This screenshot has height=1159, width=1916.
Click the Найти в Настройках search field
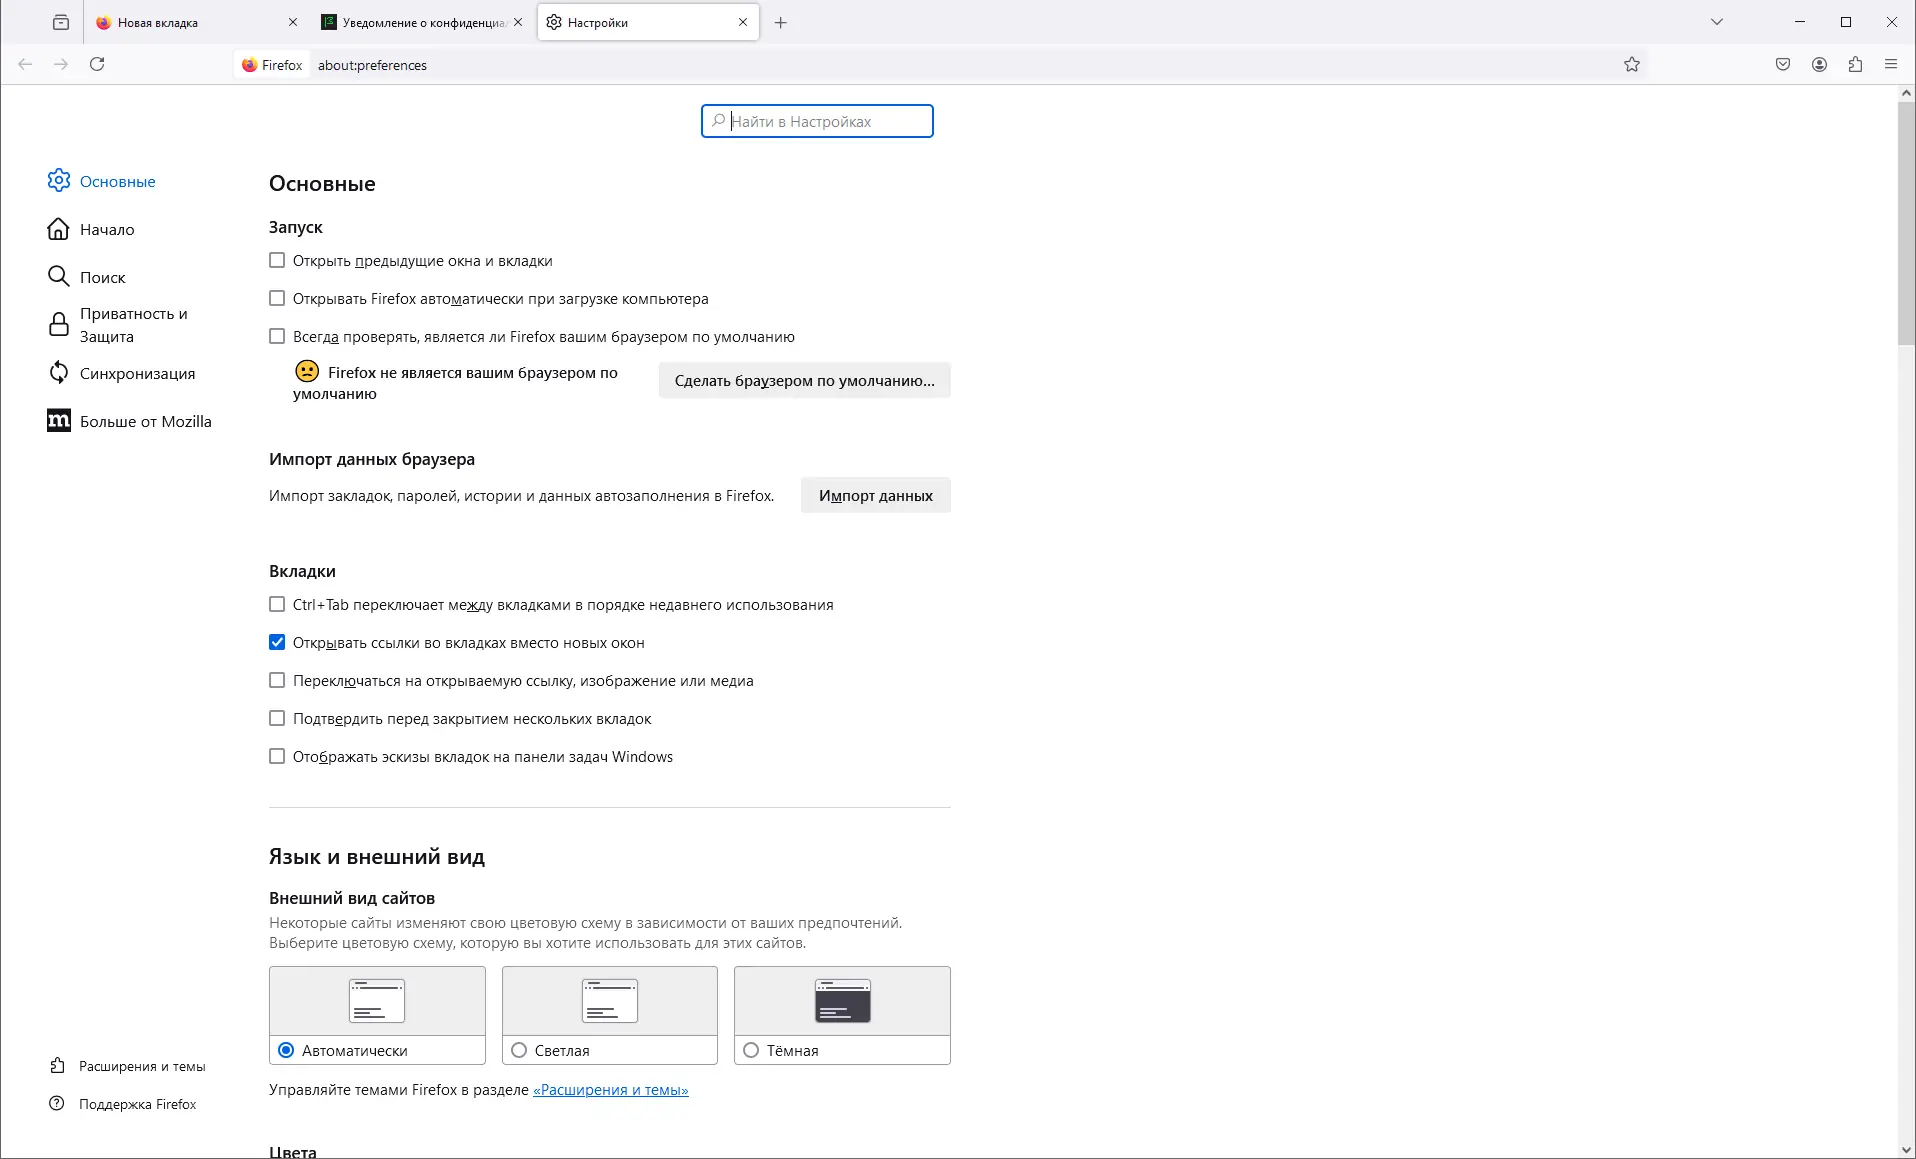click(x=817, y=121)
